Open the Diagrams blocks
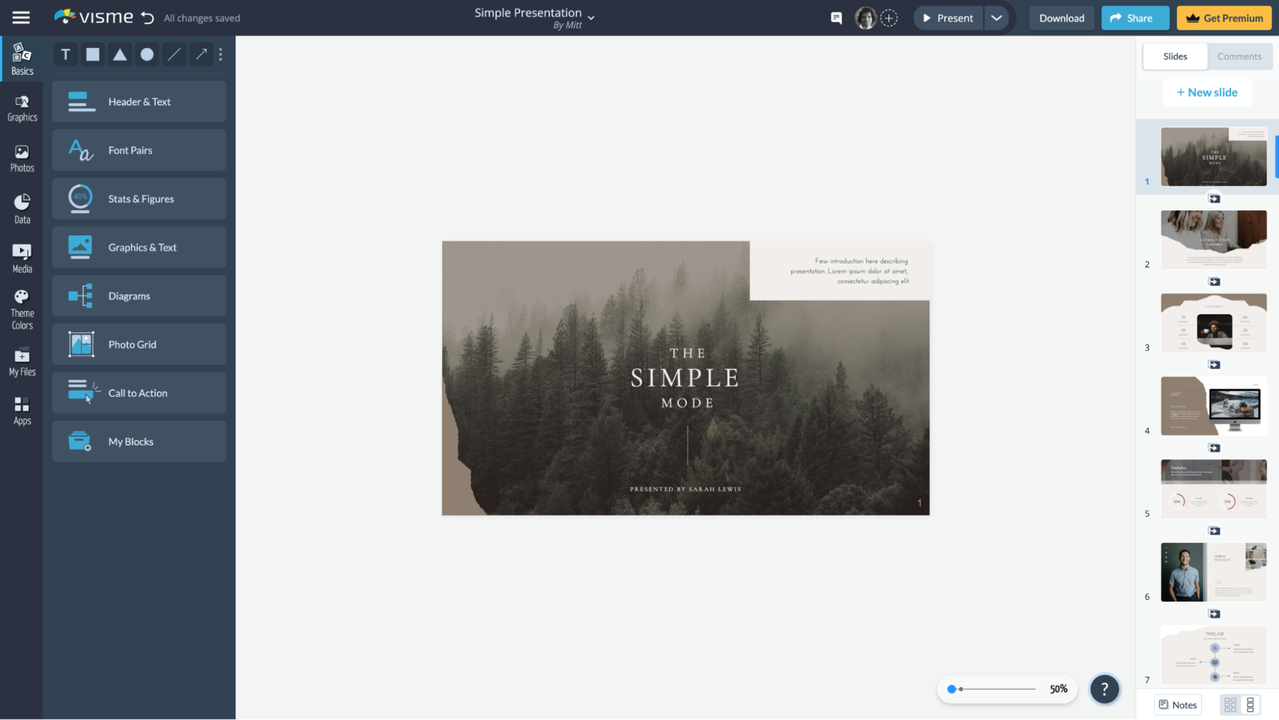This screenshot has height=720, width=1279. (x=139, y=296)
